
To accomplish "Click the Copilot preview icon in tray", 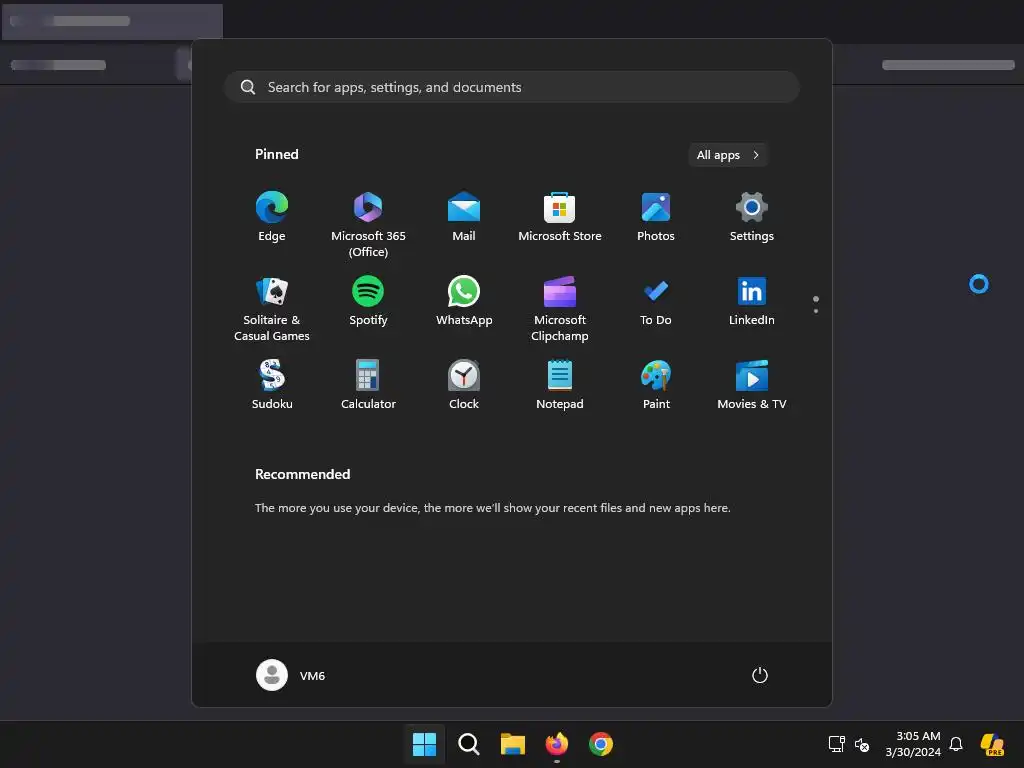I will coord(992,744).
